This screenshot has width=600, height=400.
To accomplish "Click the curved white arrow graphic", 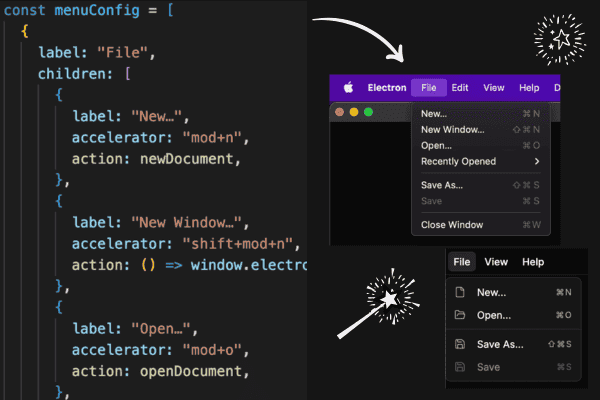I will coord(358,39).
